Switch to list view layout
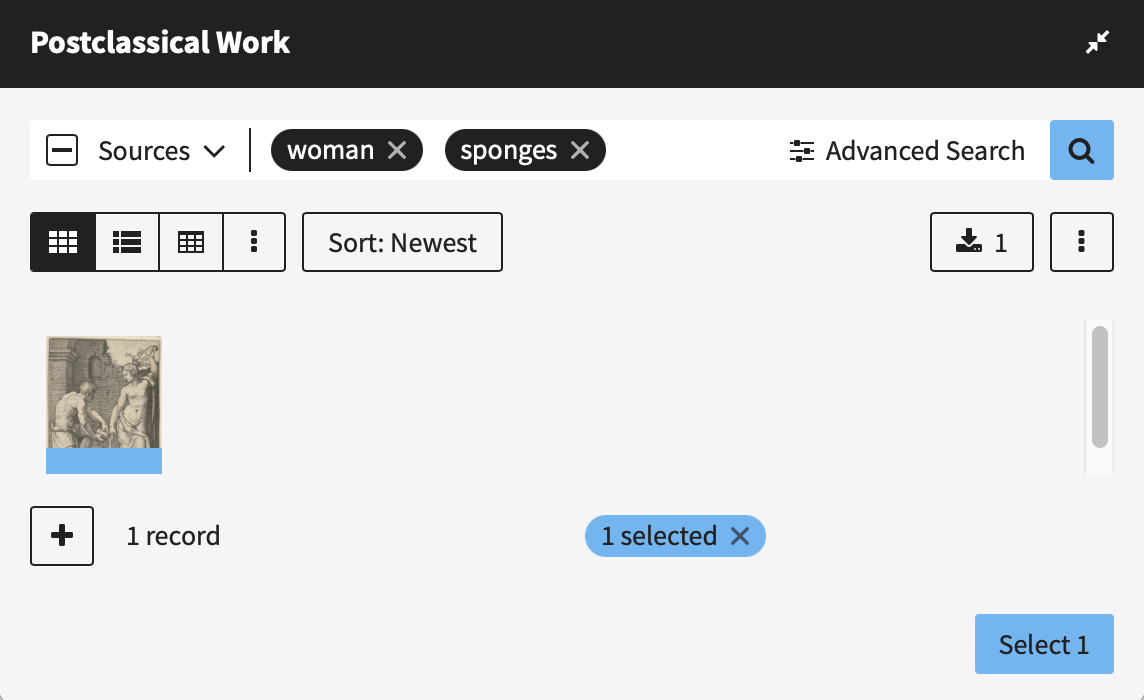Image resolution: width=1144 pixels, height=700 pixels. pos(127,242)
